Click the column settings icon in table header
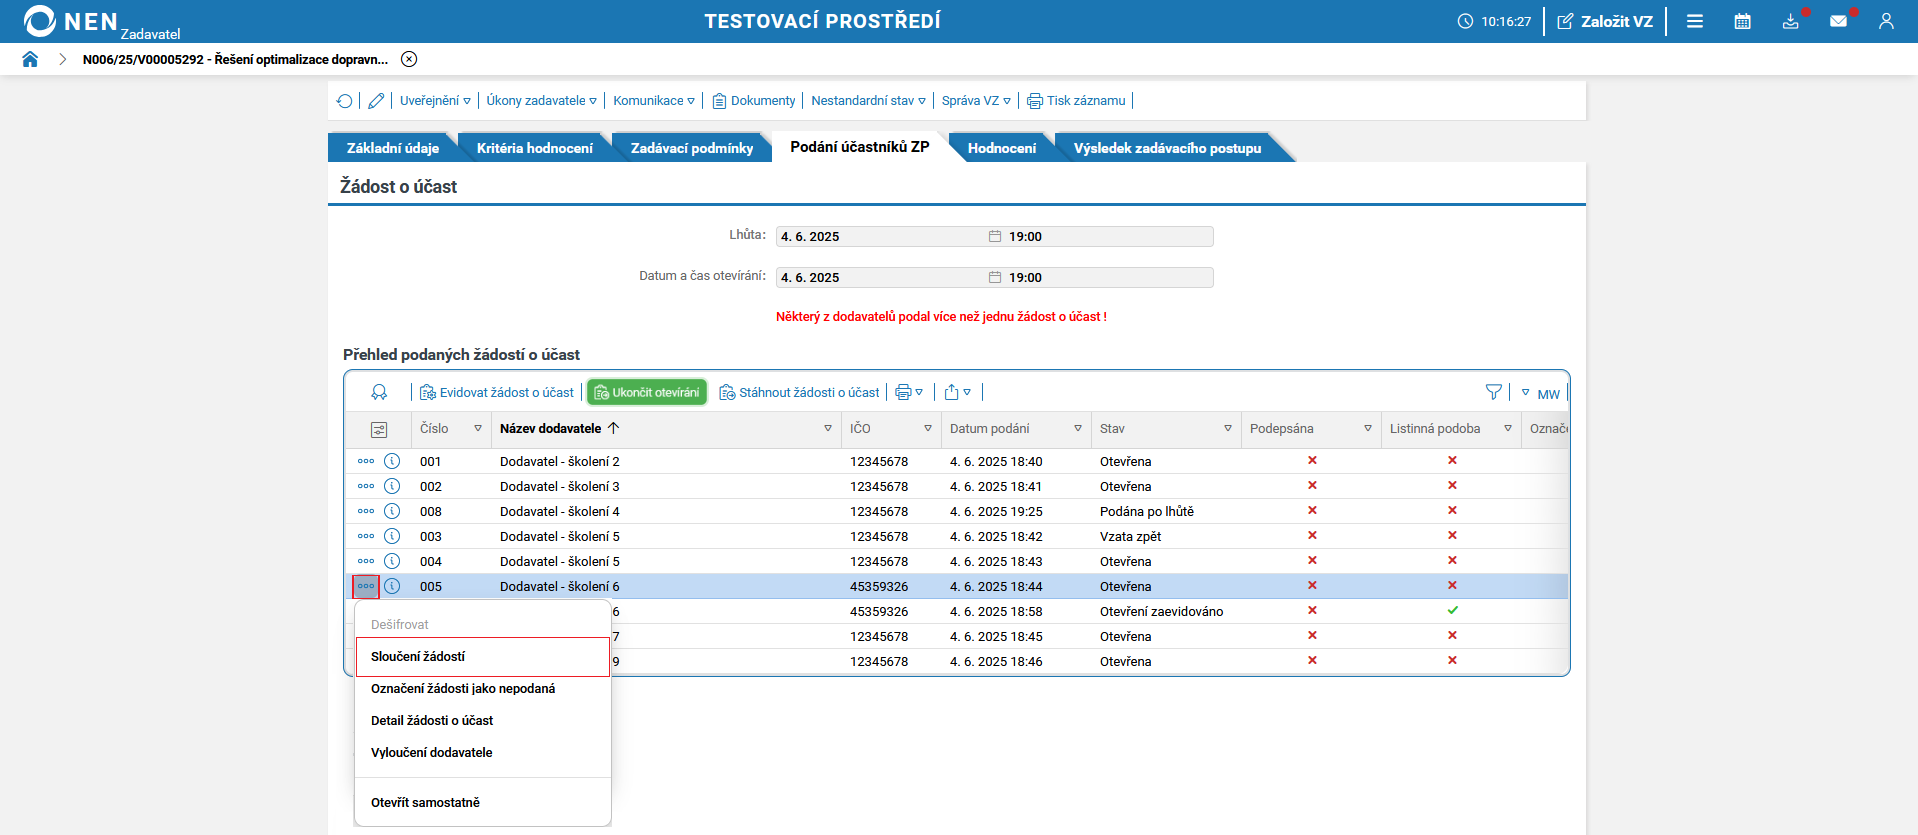Image resolution: width=1918 pixels, height=835 pixels. [379, 429]
